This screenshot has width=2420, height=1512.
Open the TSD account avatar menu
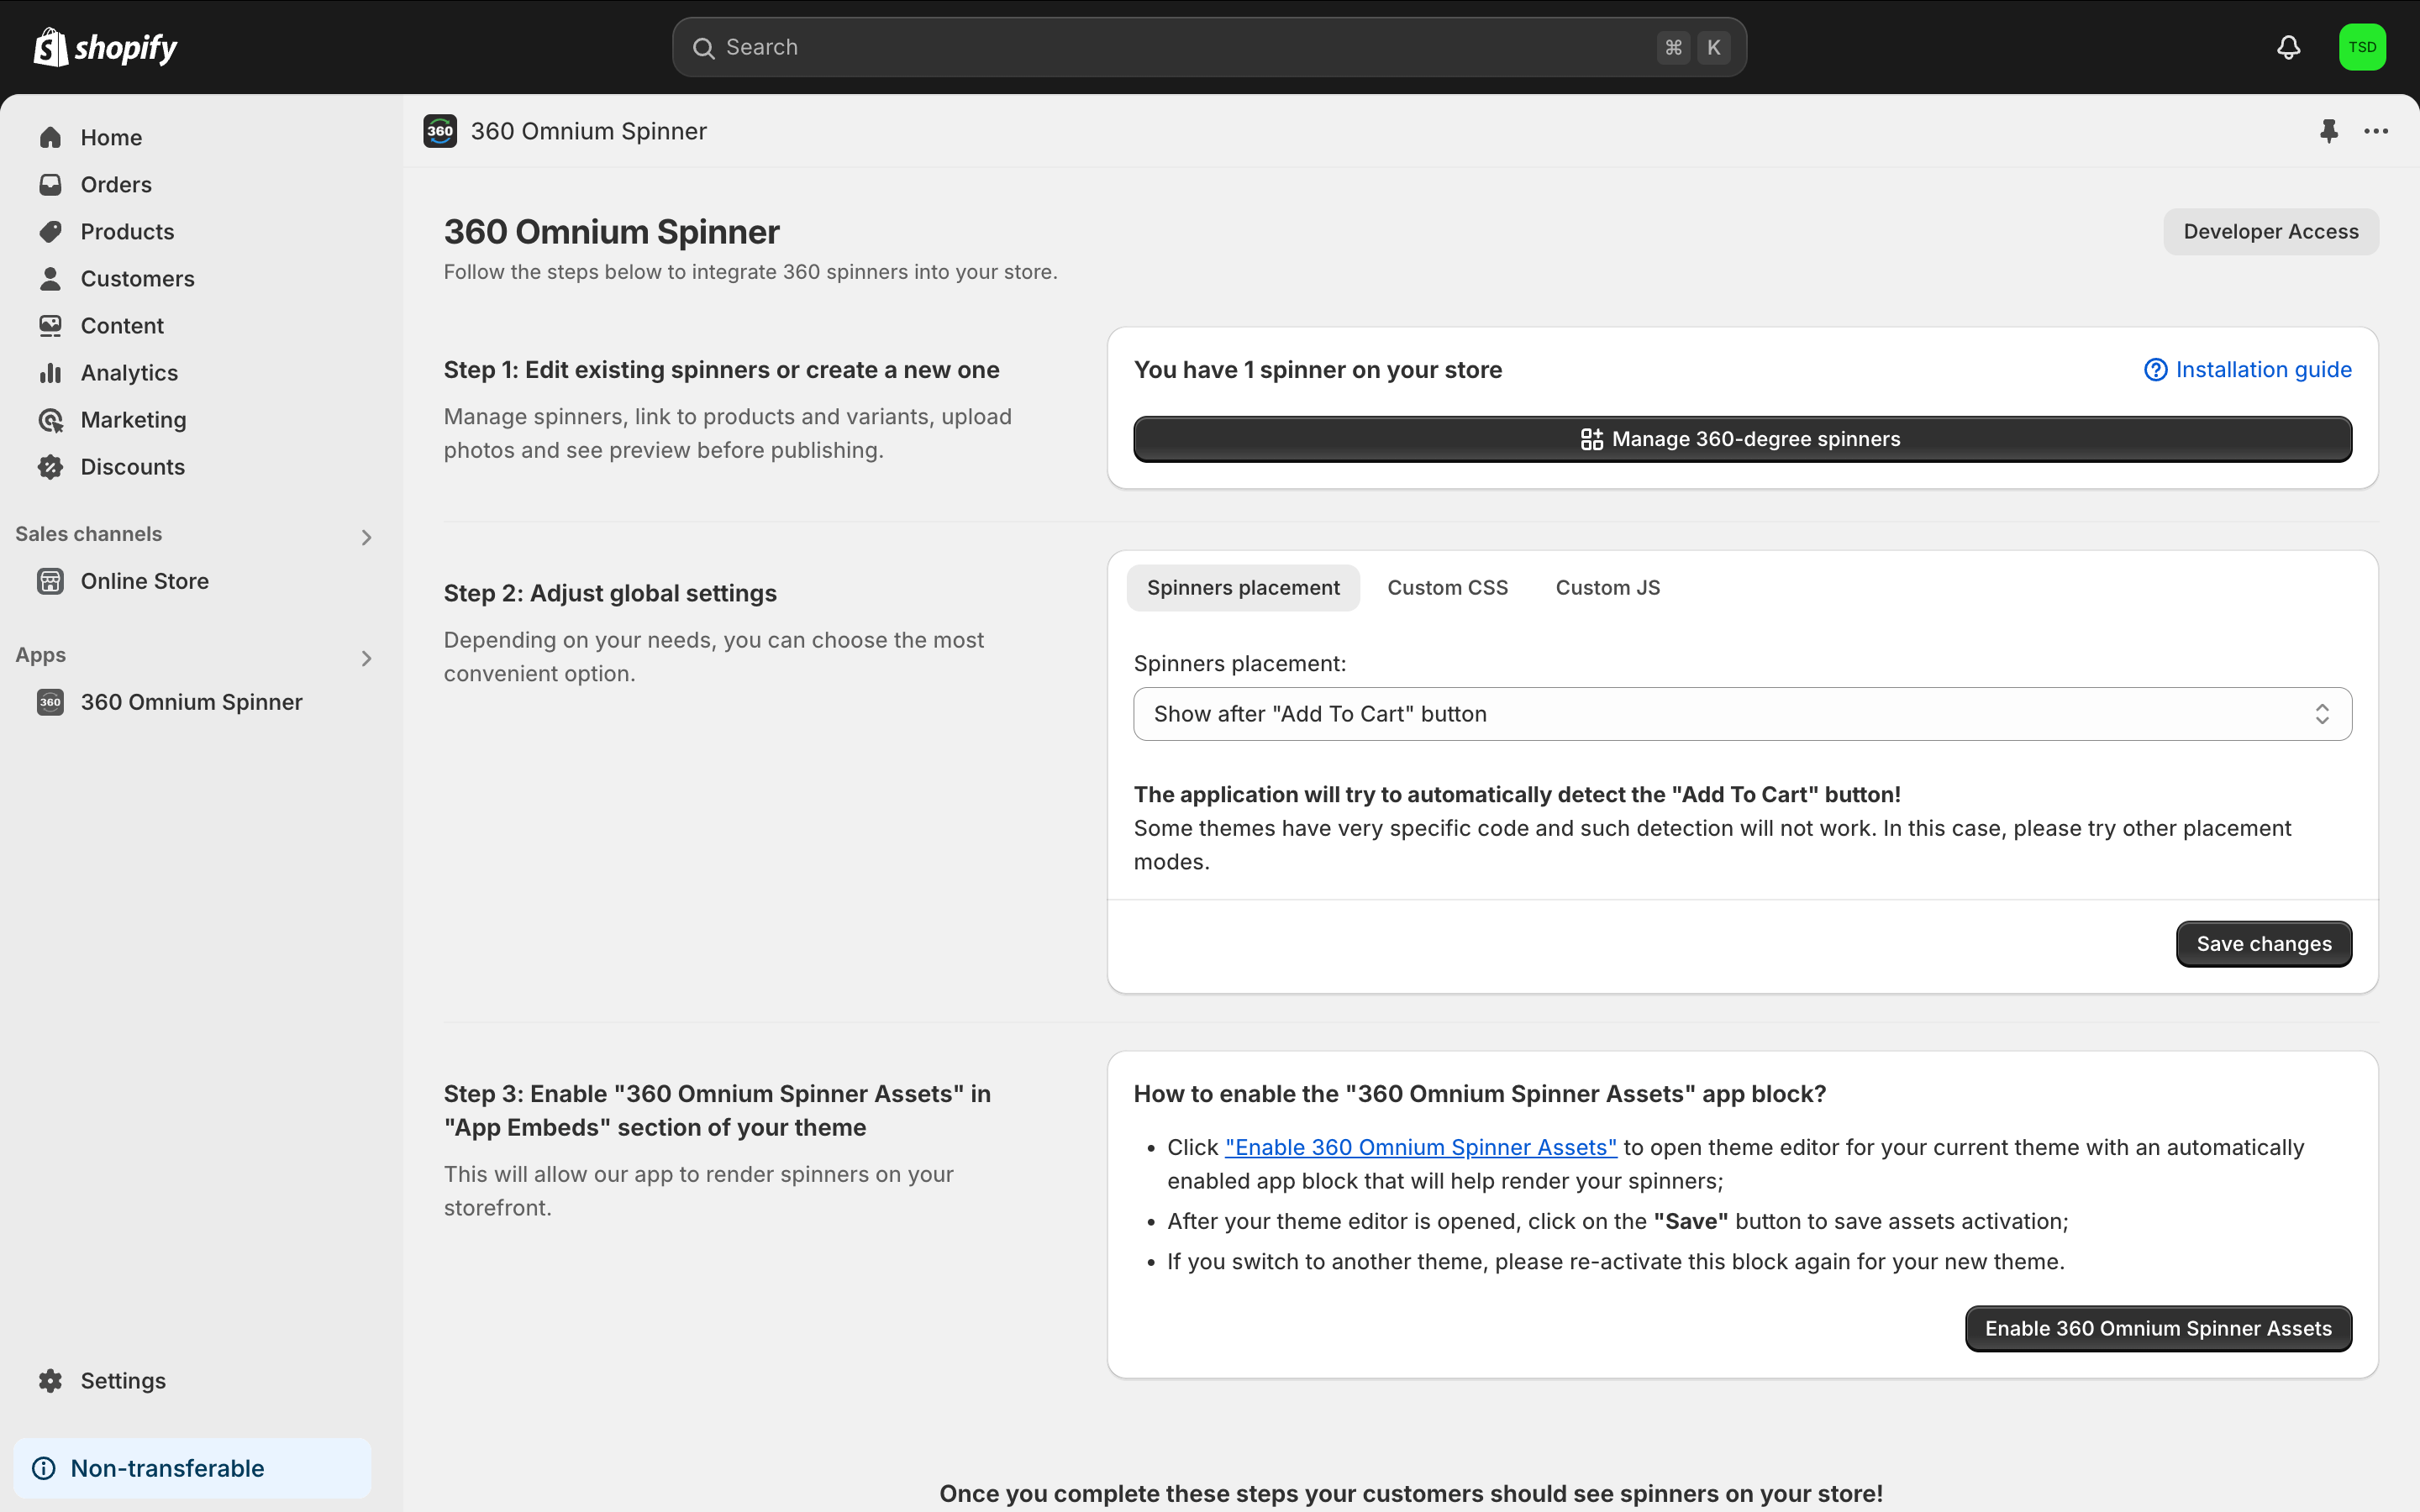pos(2362,47)
